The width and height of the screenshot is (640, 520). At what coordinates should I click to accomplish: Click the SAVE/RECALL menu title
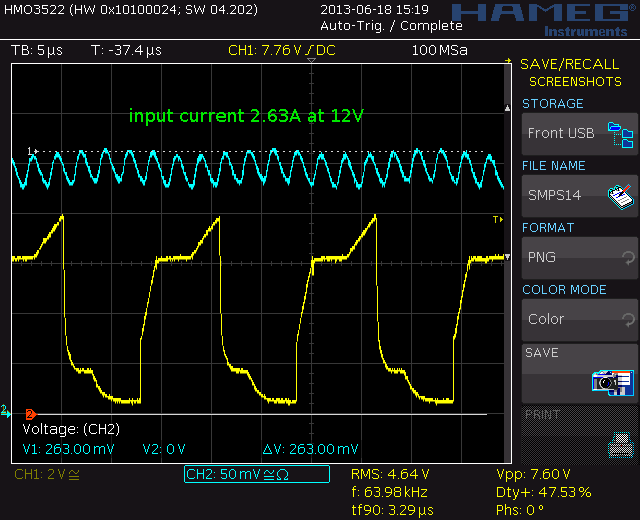click(569, 64)
